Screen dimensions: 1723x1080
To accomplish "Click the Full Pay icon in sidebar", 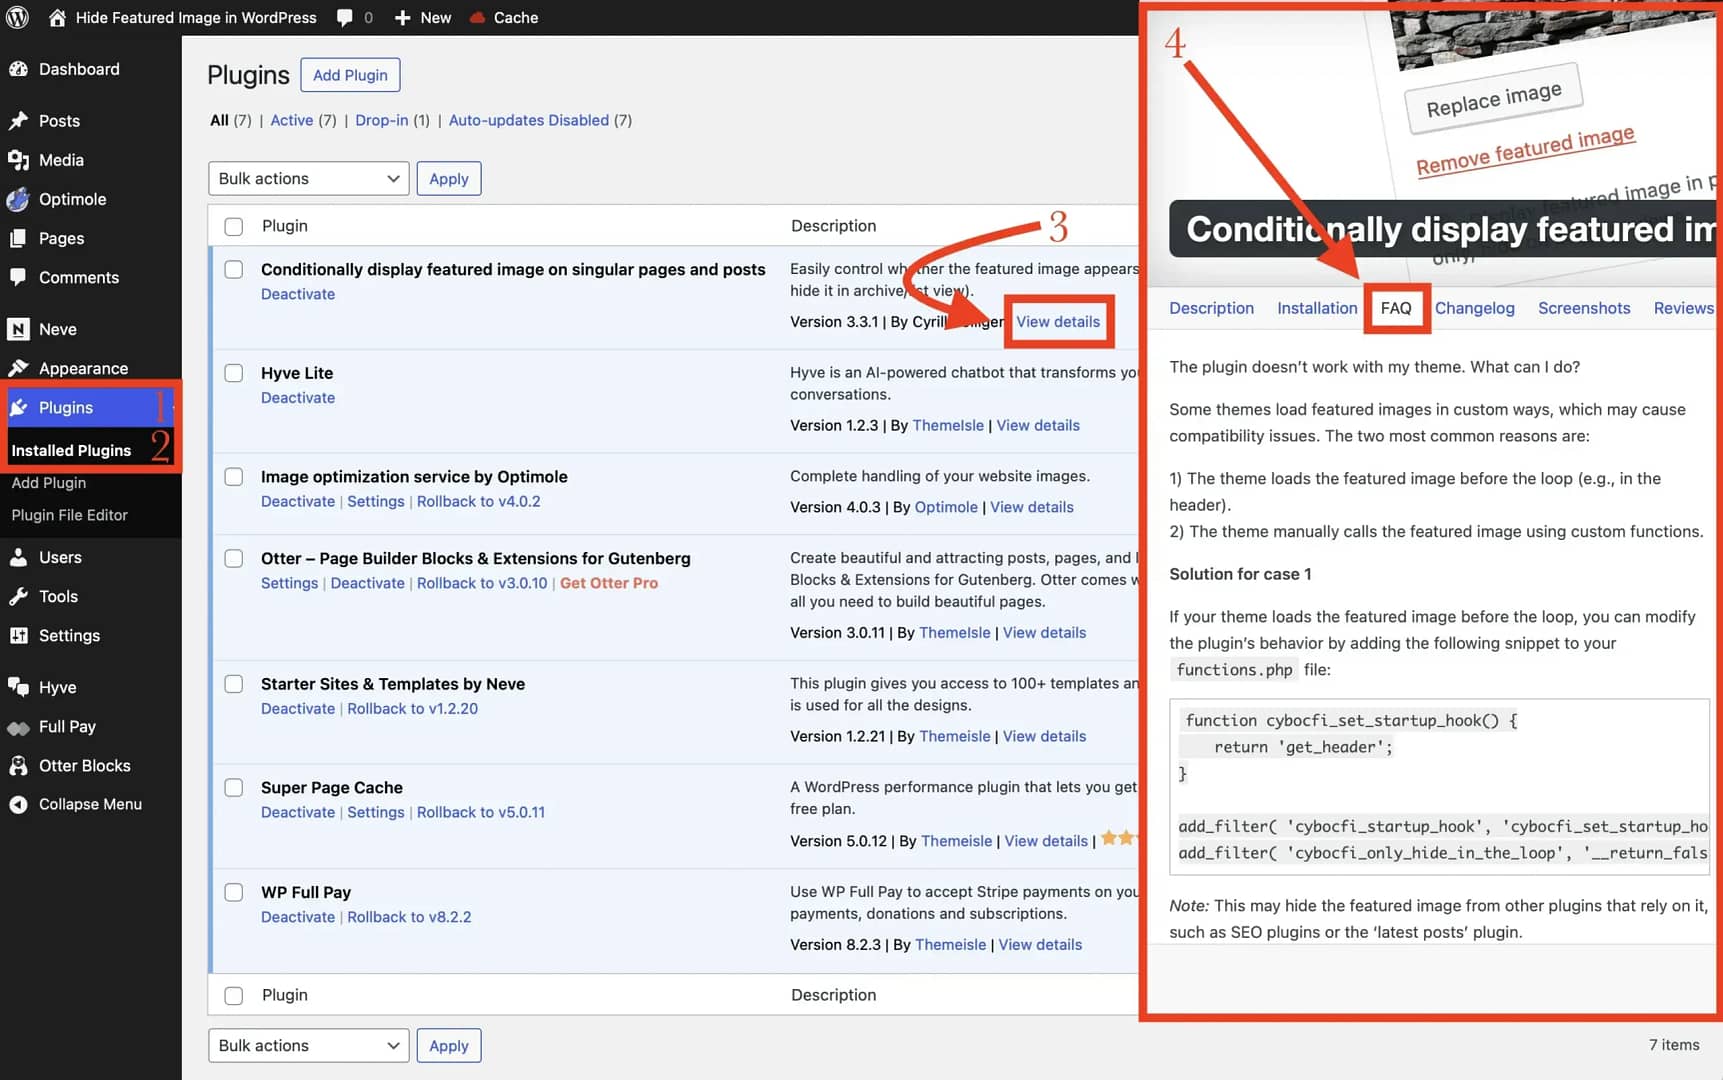I will (18, 727).
